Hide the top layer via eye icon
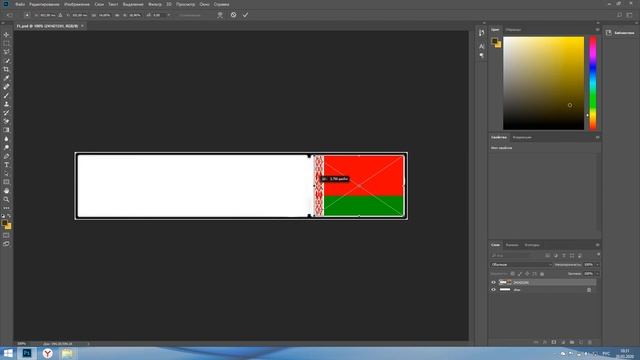The image size is (640, 360). [x=493, y=282]
